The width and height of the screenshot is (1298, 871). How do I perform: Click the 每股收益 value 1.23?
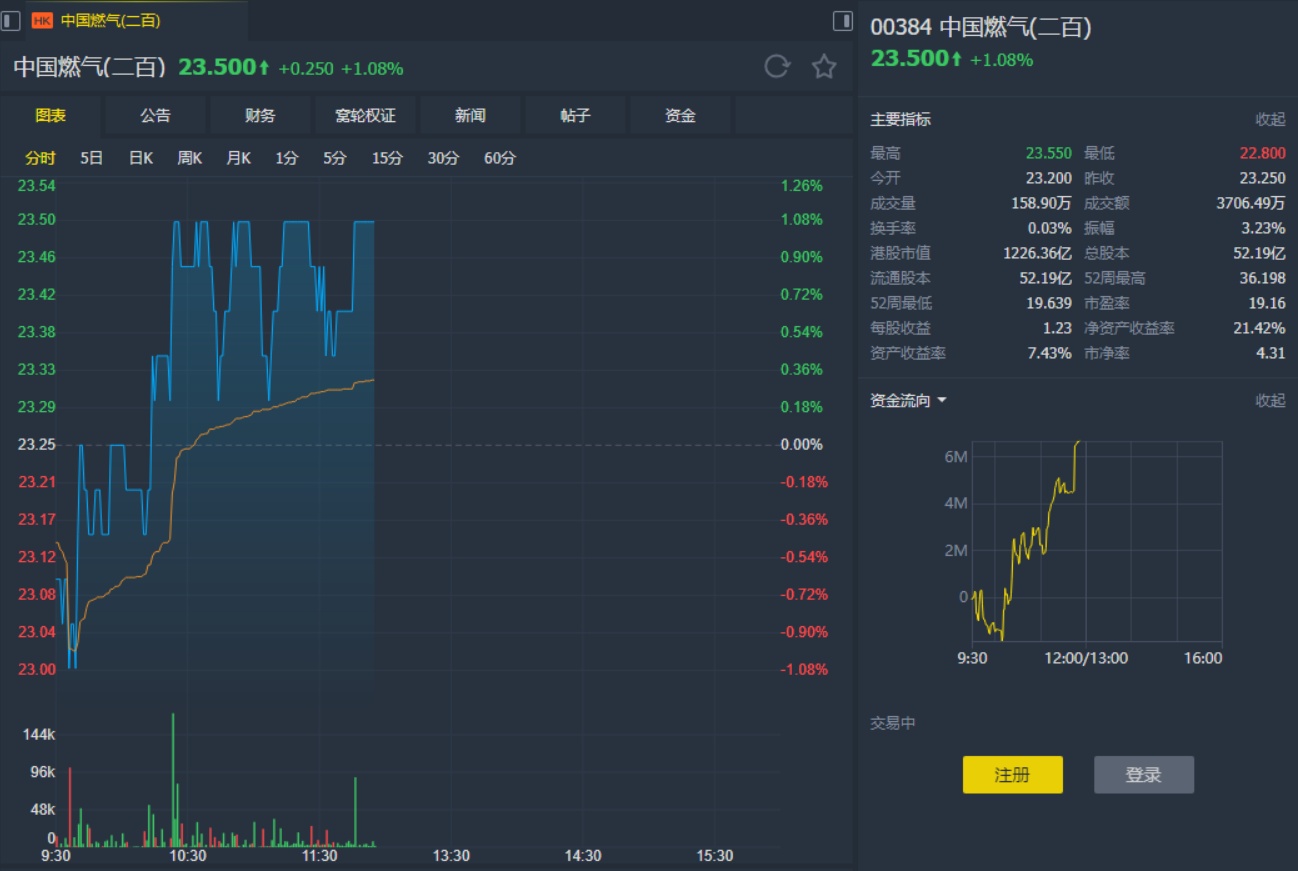coord(1057,329)
